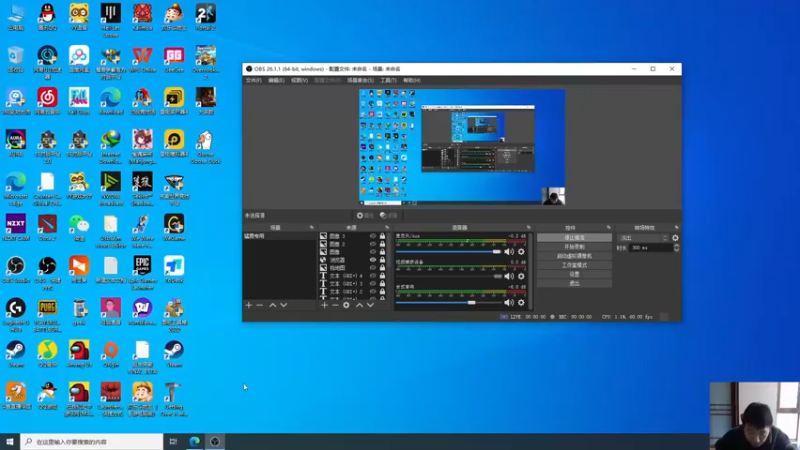Pop out the scene transitions dock panel
The image size is (800, 450).
point(677,228)
